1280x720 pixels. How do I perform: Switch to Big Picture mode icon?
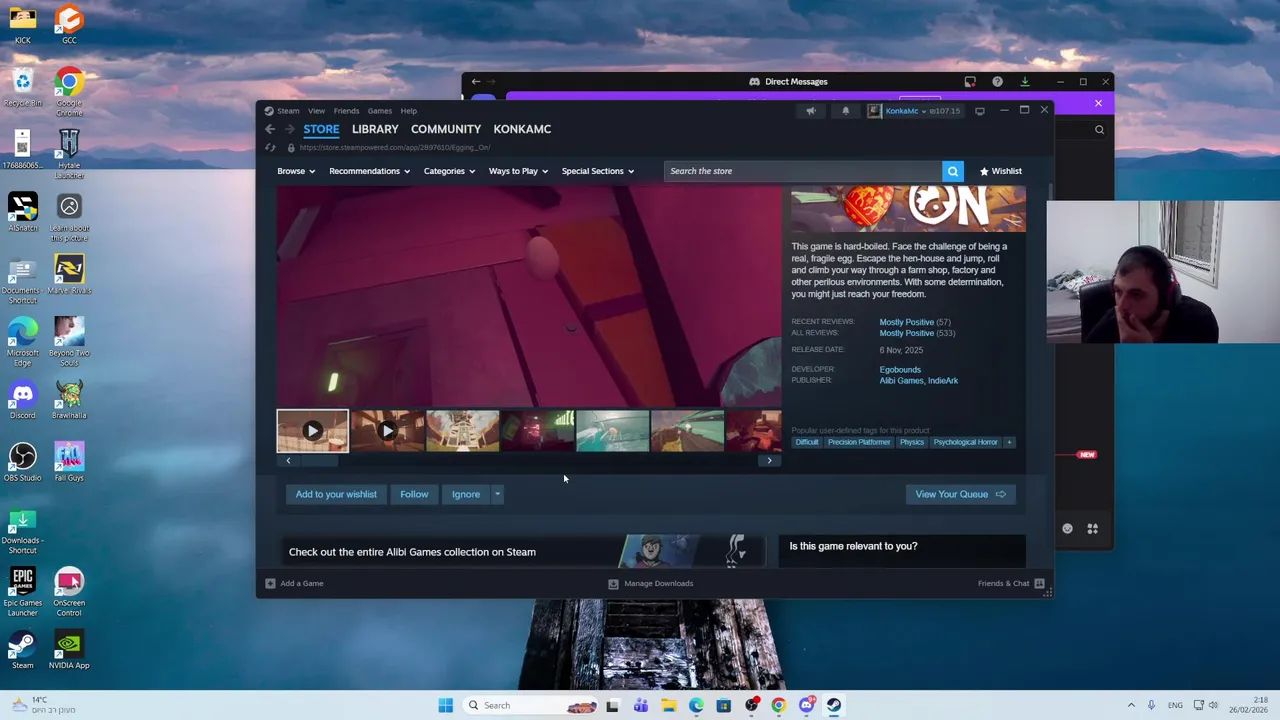[980, 111]
